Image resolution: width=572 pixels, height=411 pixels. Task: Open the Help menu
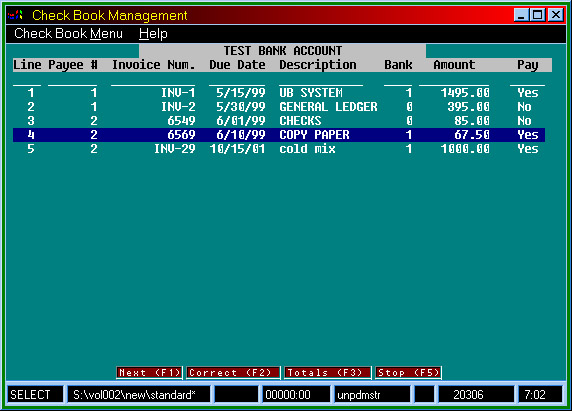tap(153, 34)
